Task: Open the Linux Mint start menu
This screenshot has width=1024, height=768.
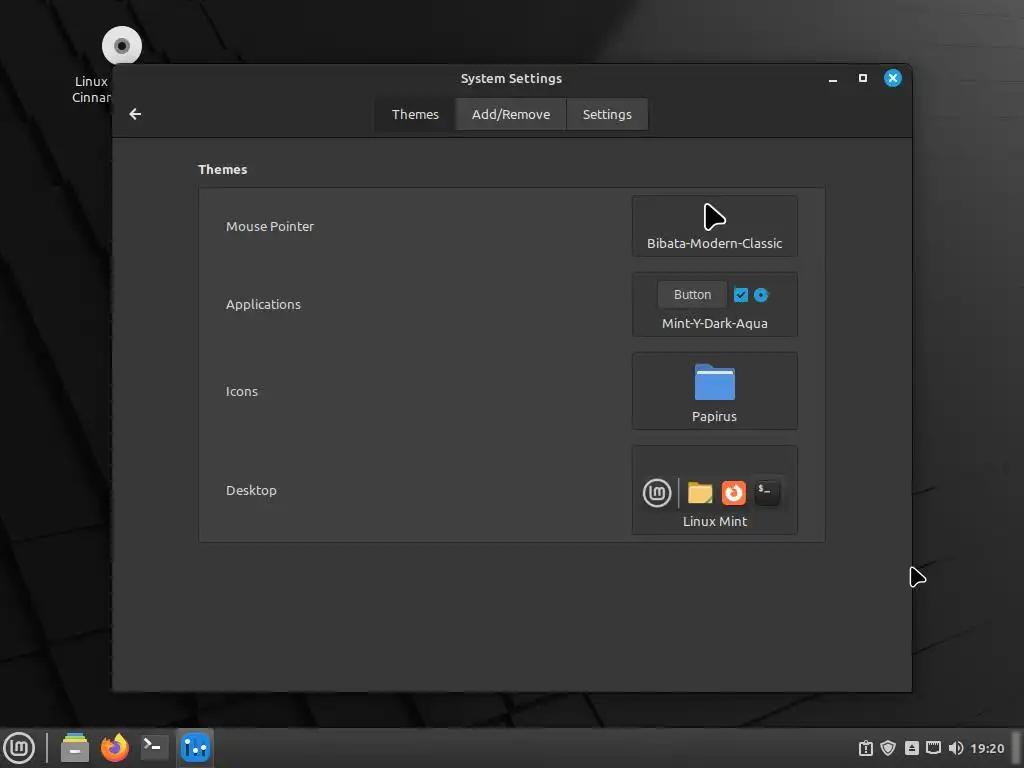Action: pyautogui.click(x=19, y=748)
